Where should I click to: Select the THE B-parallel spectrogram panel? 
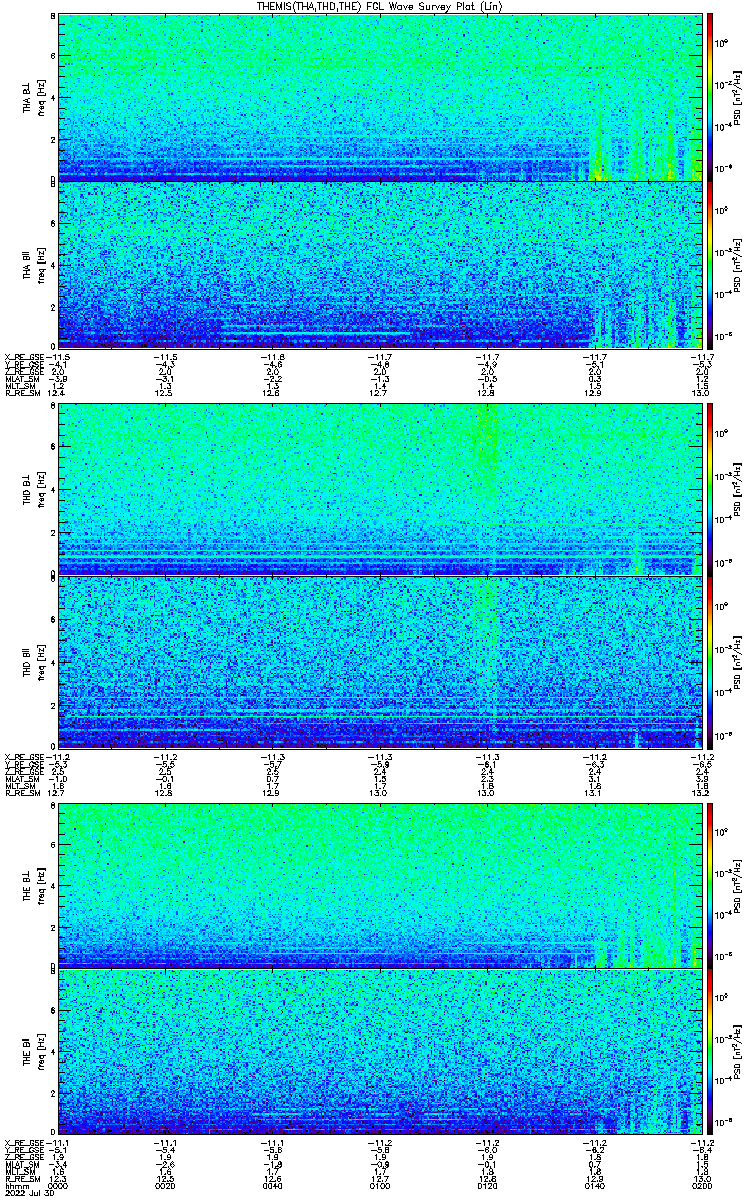tap(379, 1053)
